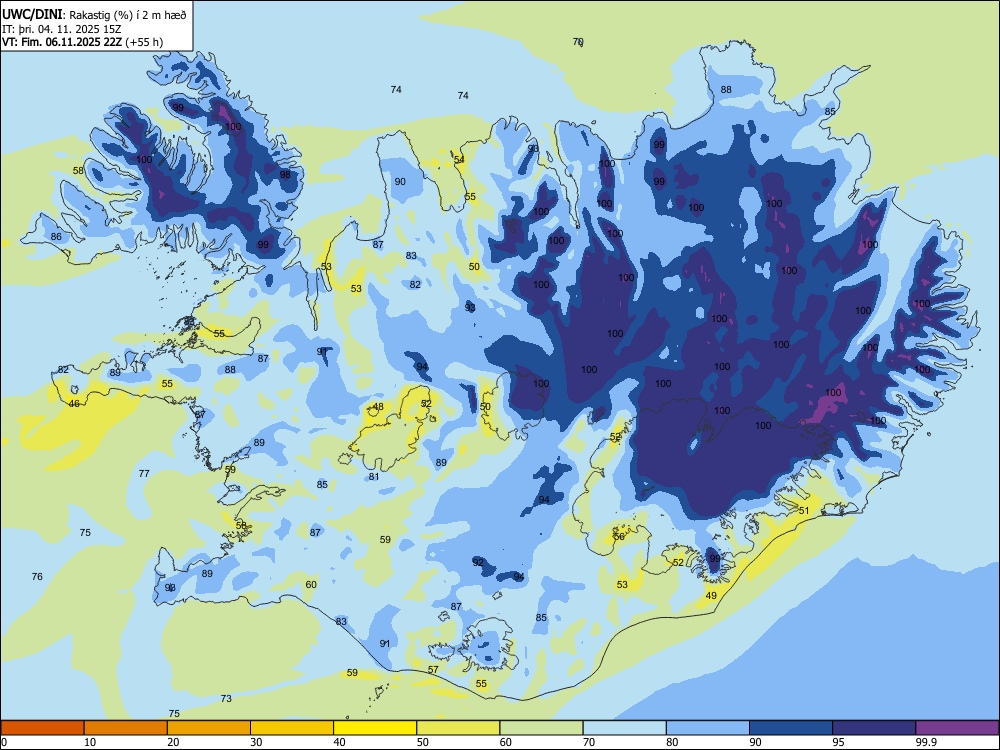
Task: Select the 40–50 bright yellow legend swatch
Action: (x=375, y=728)
